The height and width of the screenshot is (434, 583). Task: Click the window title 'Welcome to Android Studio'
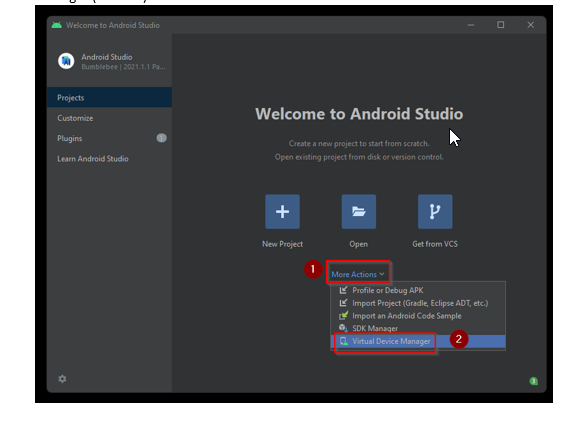click(x=113, y=25)
